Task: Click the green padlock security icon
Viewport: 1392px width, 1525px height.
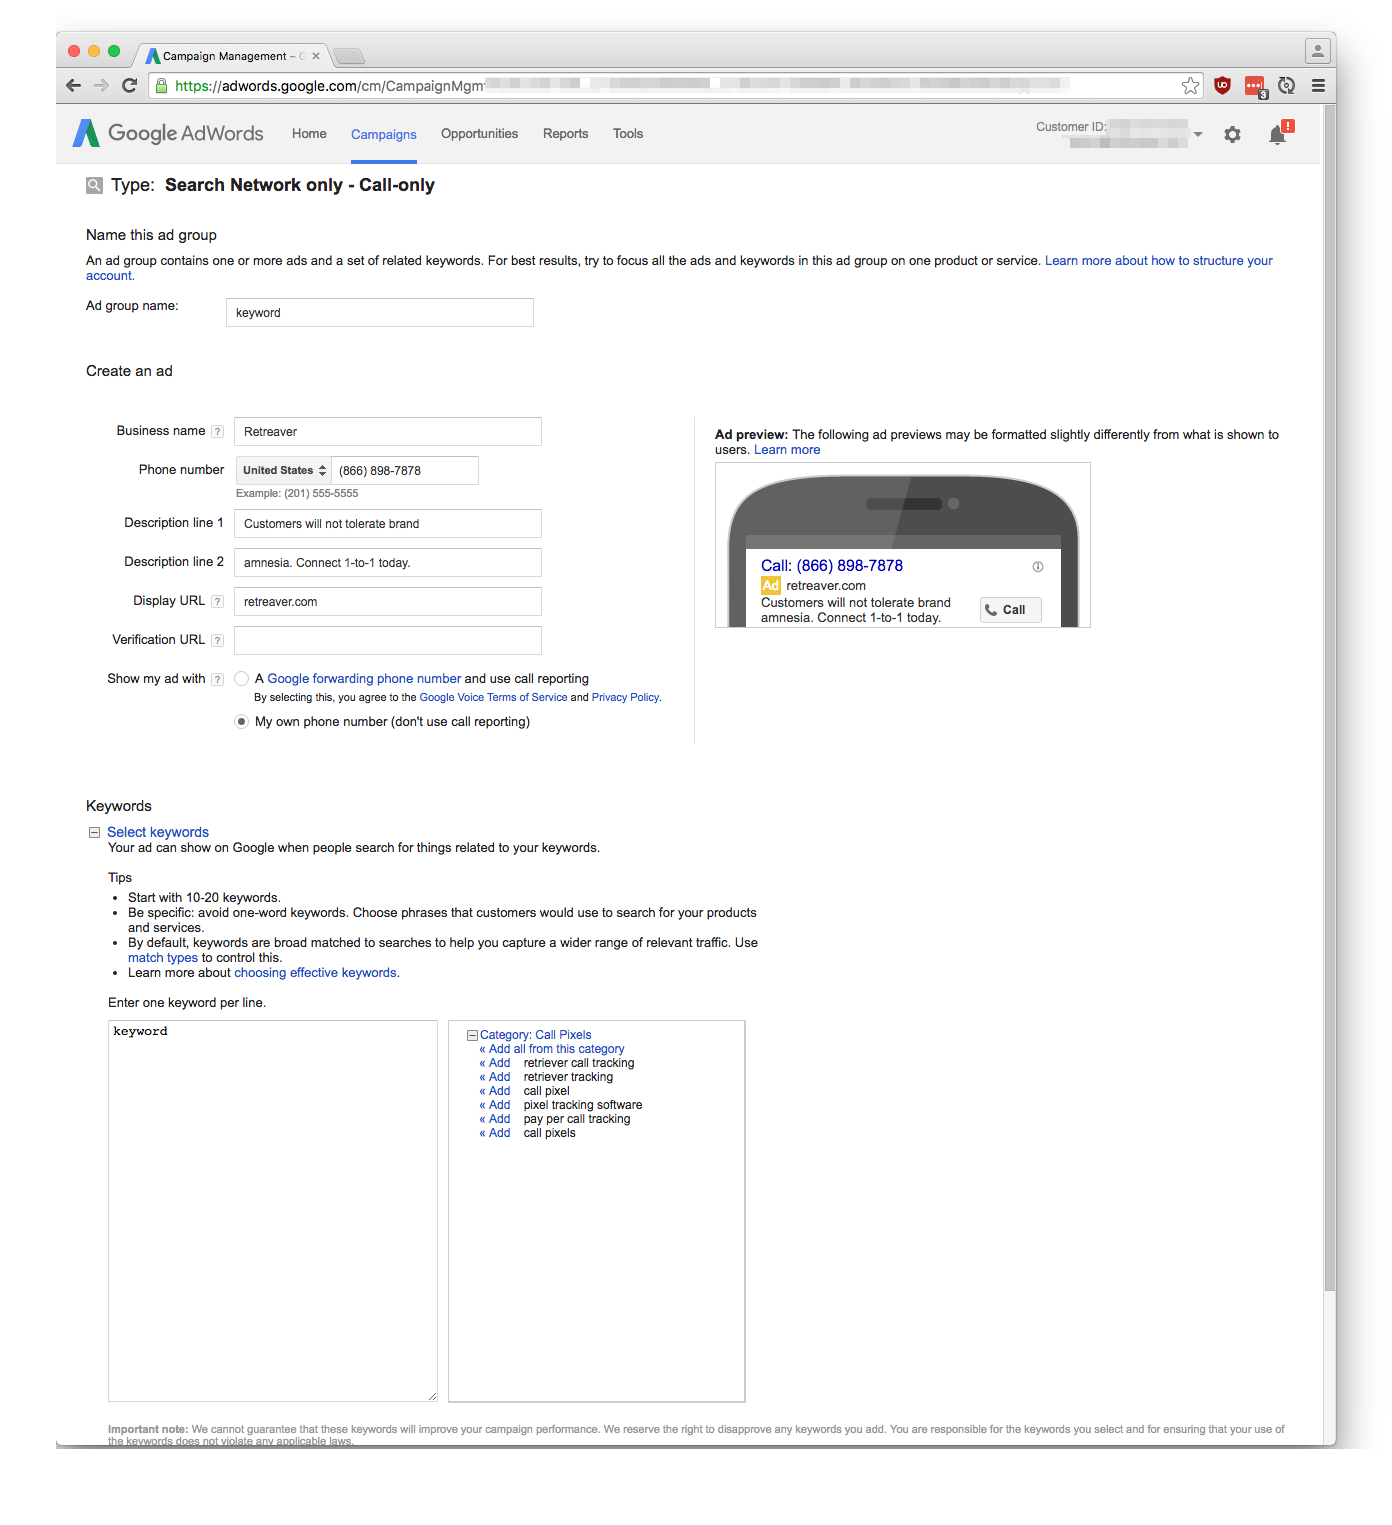Action: [161, 86]
